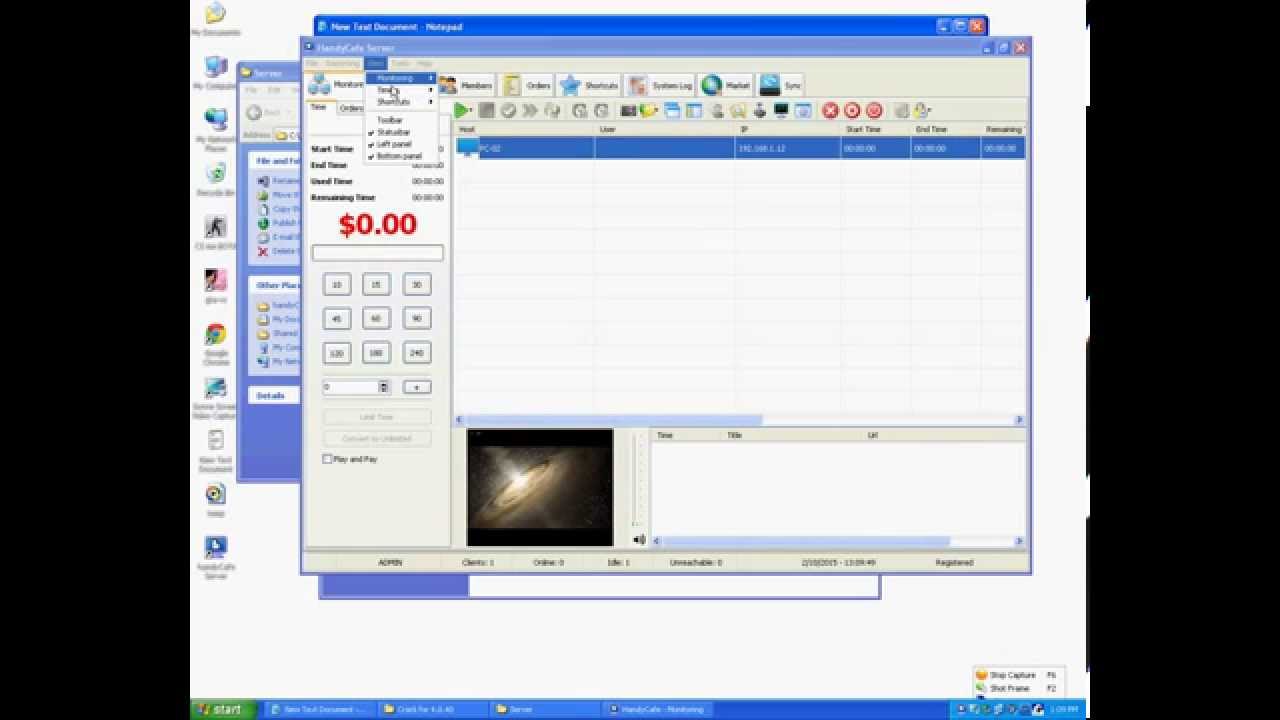Open the Members section
Screen dimensions: 1280x720
coord(466,86)
